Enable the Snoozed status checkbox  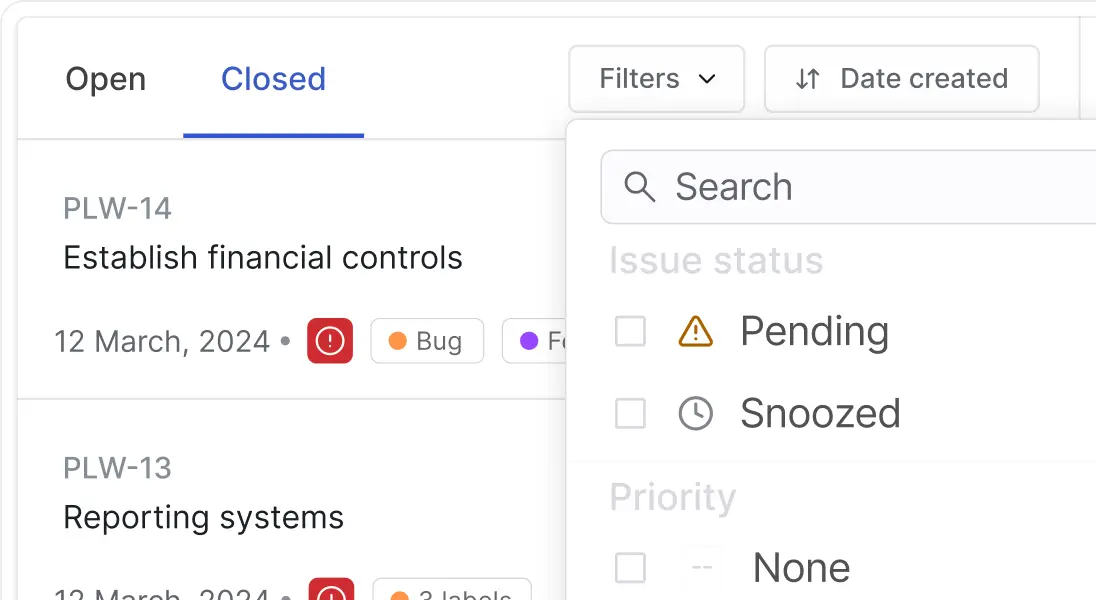(630, 414)
